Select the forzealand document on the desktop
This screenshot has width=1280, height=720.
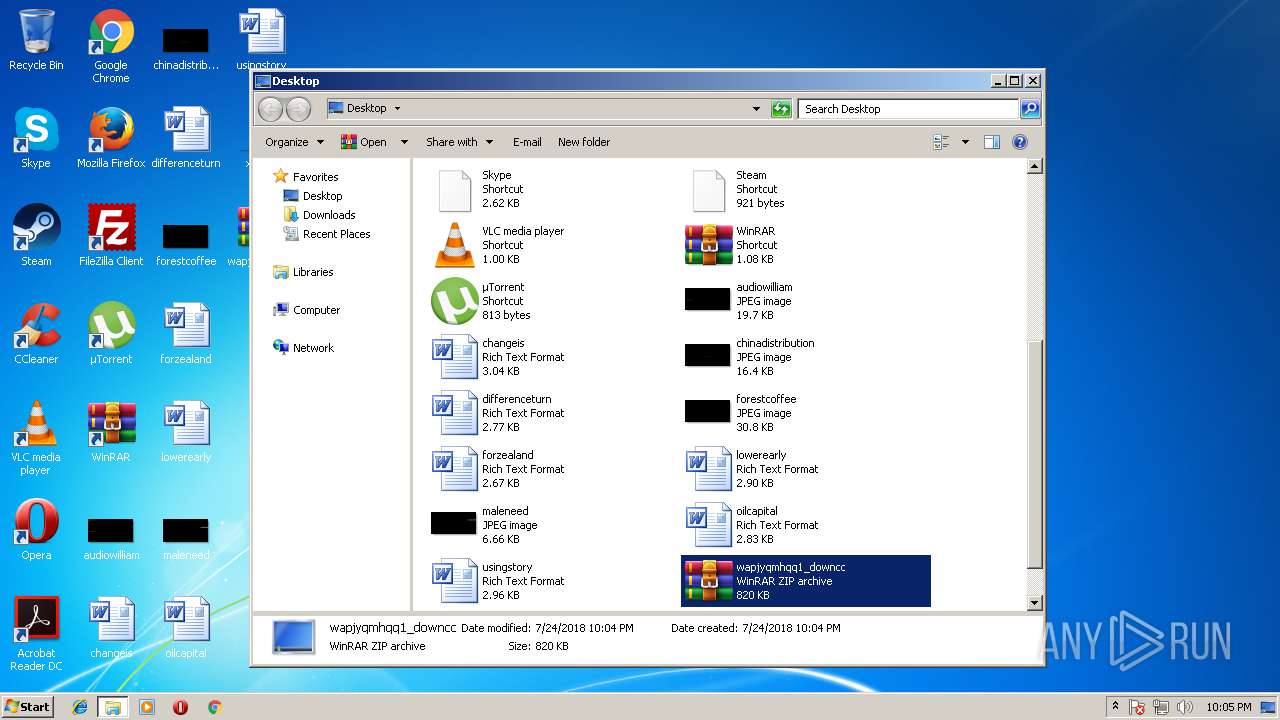click(186, 334)
